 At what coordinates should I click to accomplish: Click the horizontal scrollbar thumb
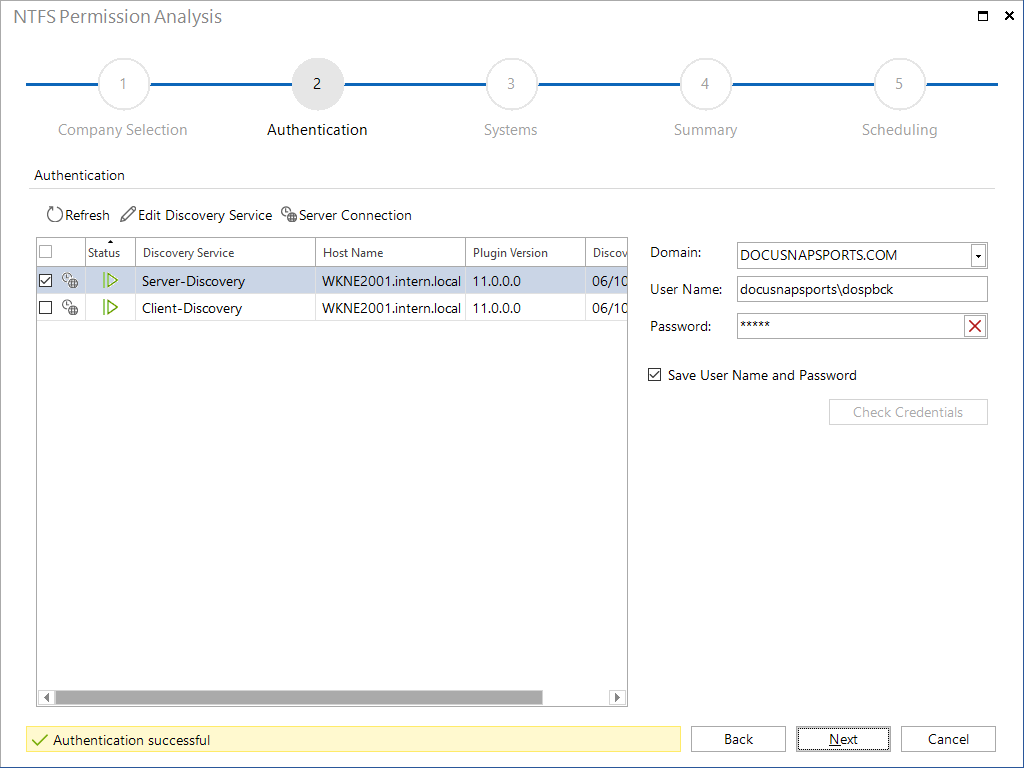tap(299, 697)
